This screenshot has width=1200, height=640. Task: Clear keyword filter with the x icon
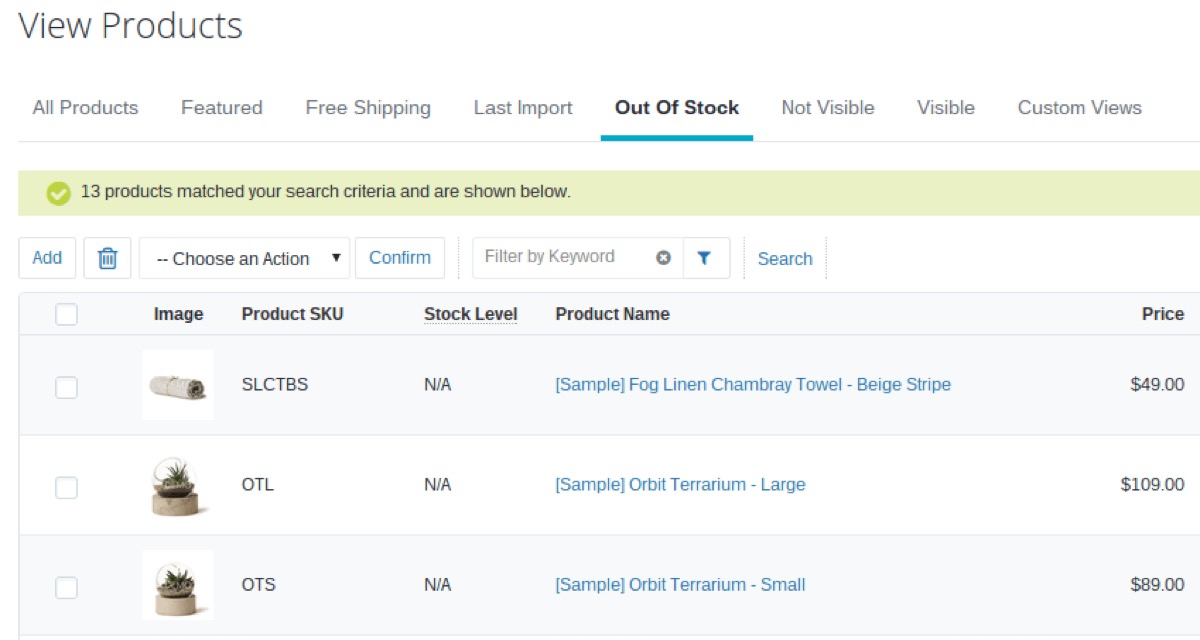(x=663, y=258)
